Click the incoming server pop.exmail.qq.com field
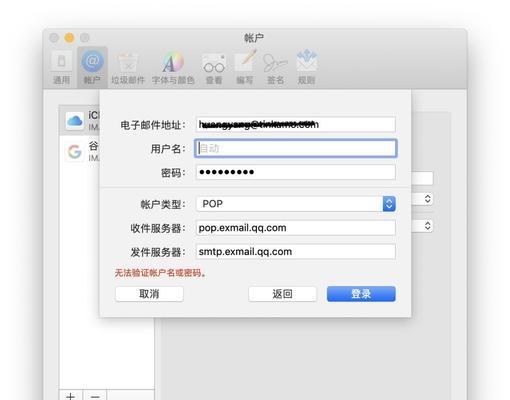 tap(296, 228)
